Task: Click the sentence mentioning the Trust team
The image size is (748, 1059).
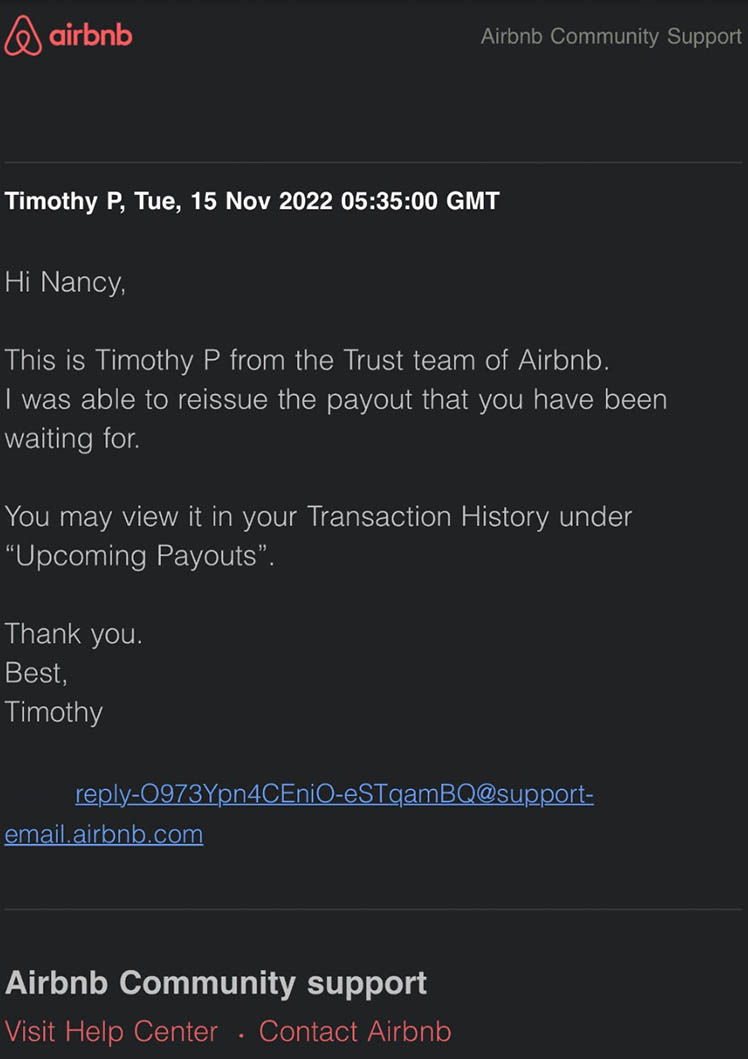Action: click(307, 359)
